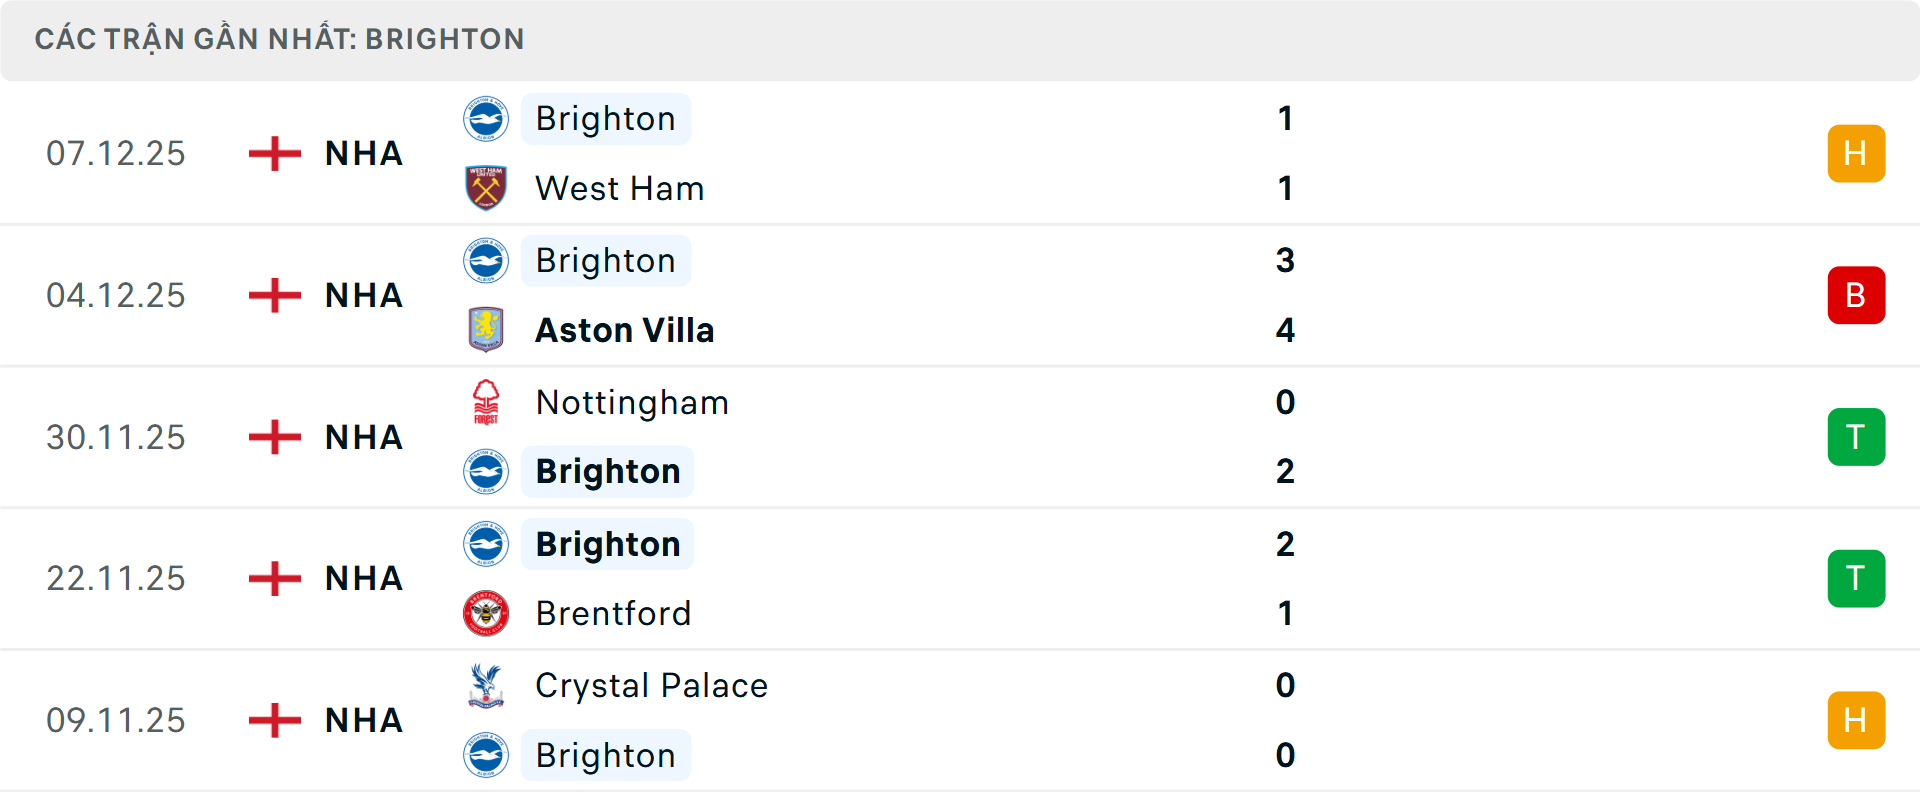Click the West Ham club crest
1920x792 pixels.
486,188
